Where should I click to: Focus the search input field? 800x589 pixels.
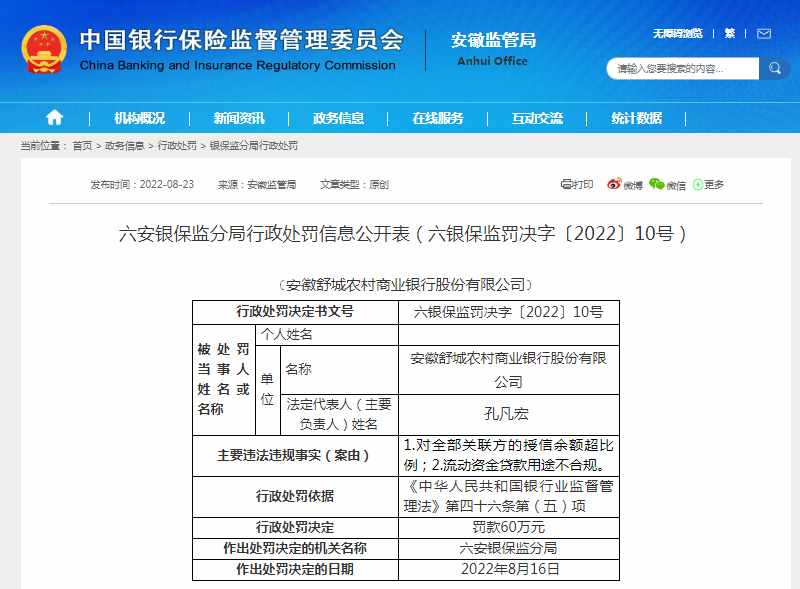coord(683,68)
